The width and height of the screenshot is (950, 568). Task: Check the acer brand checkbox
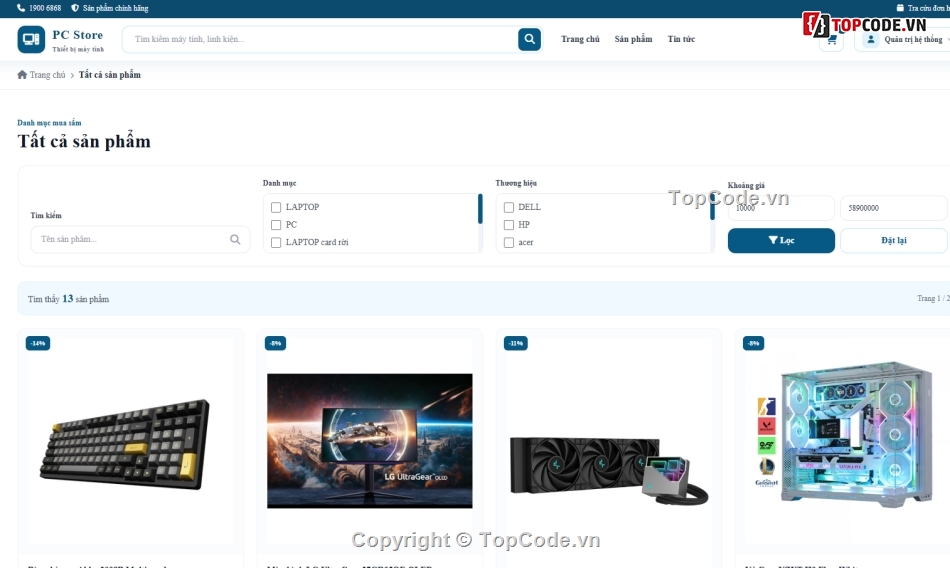[x=509, y=242]
